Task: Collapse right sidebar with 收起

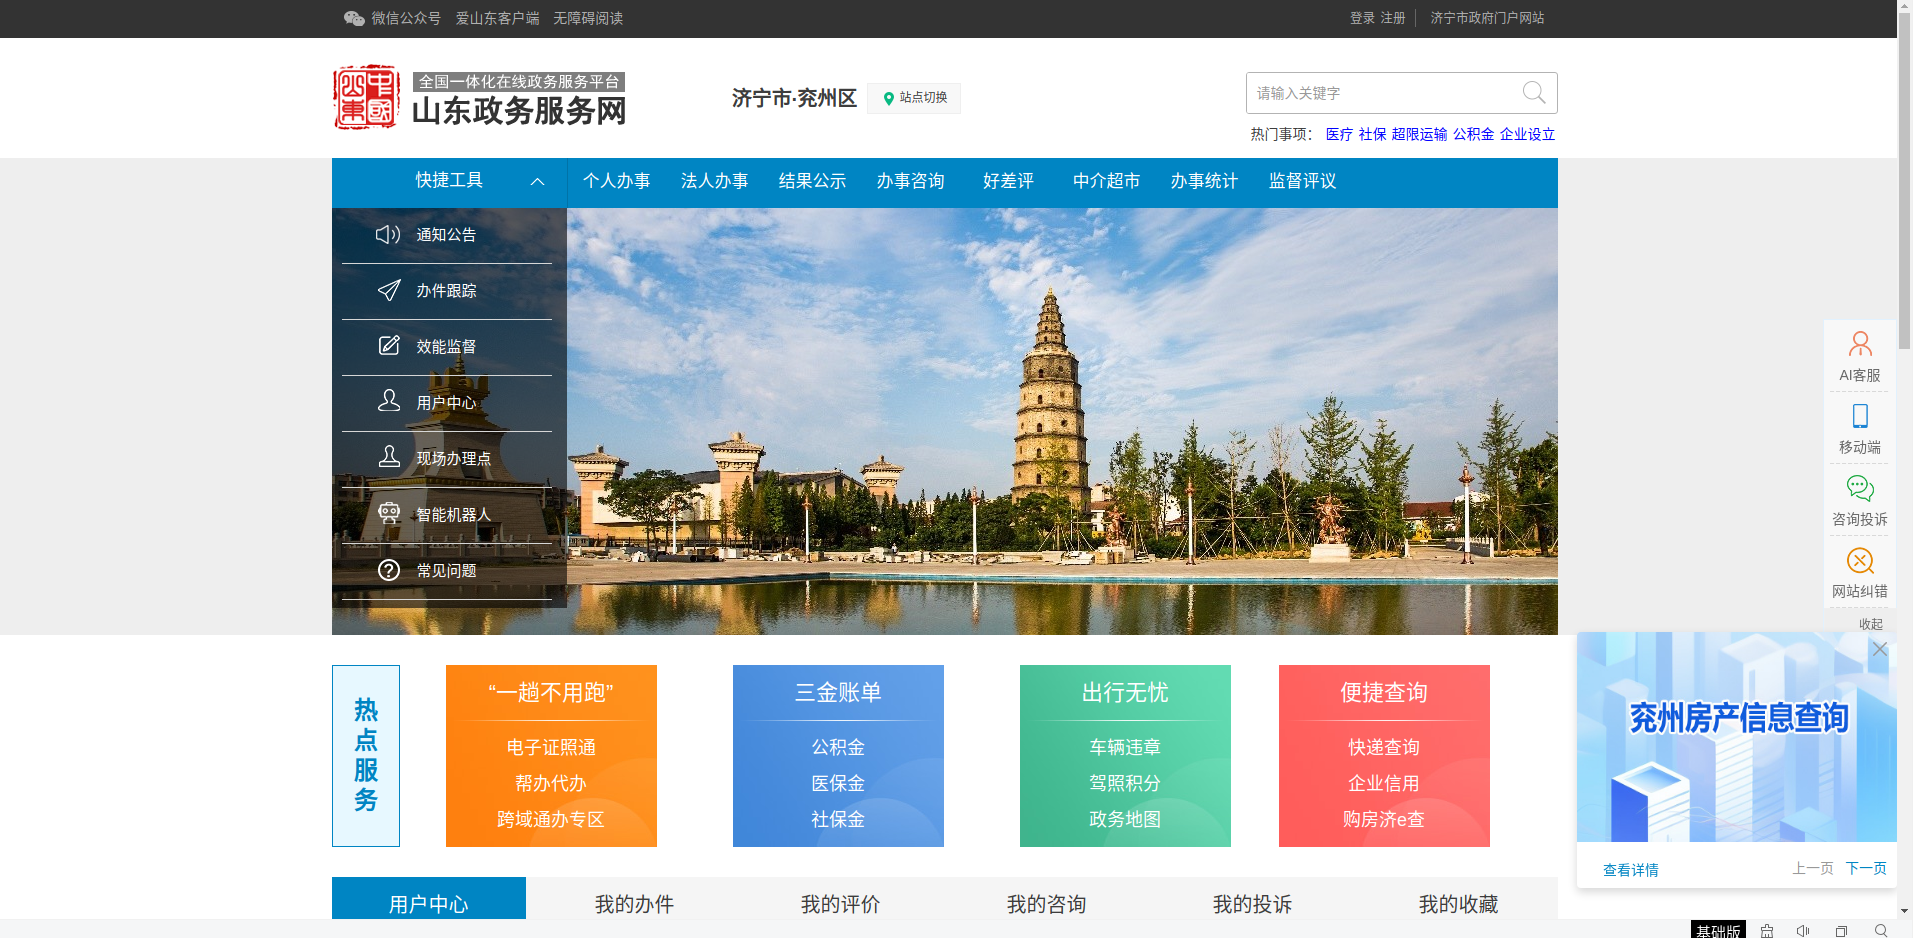Action: [x=1870, y=624]
